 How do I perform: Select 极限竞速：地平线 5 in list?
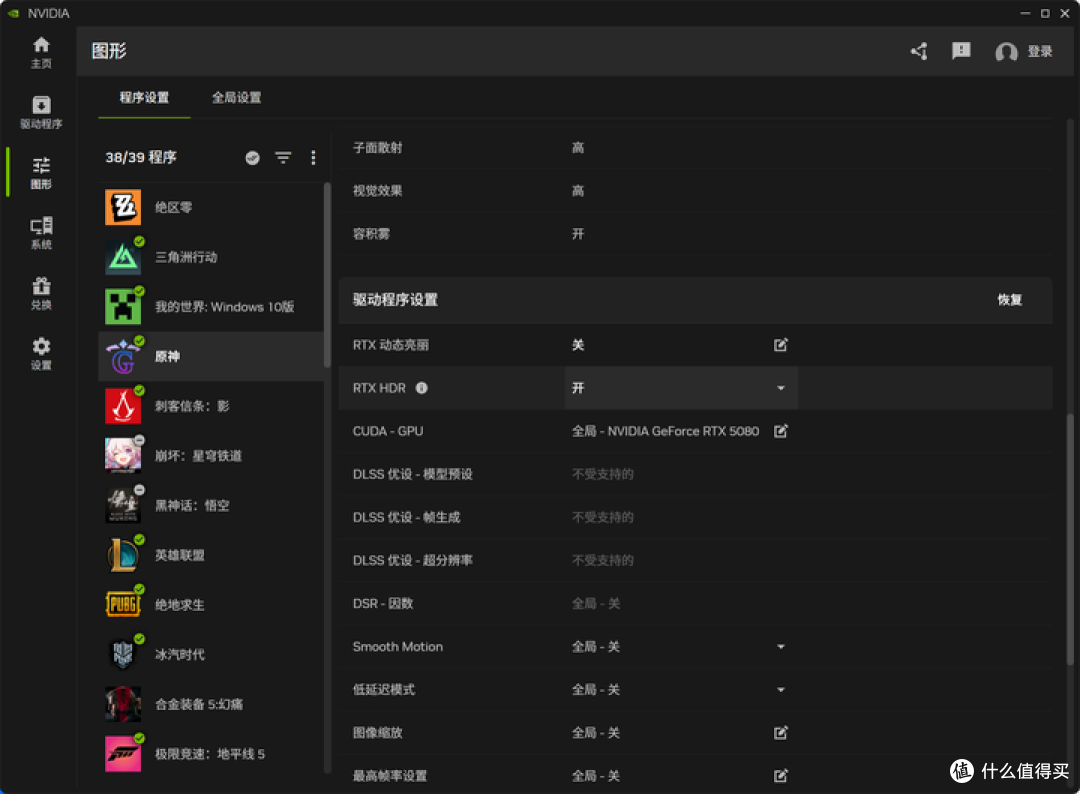[x=211, y=753]
